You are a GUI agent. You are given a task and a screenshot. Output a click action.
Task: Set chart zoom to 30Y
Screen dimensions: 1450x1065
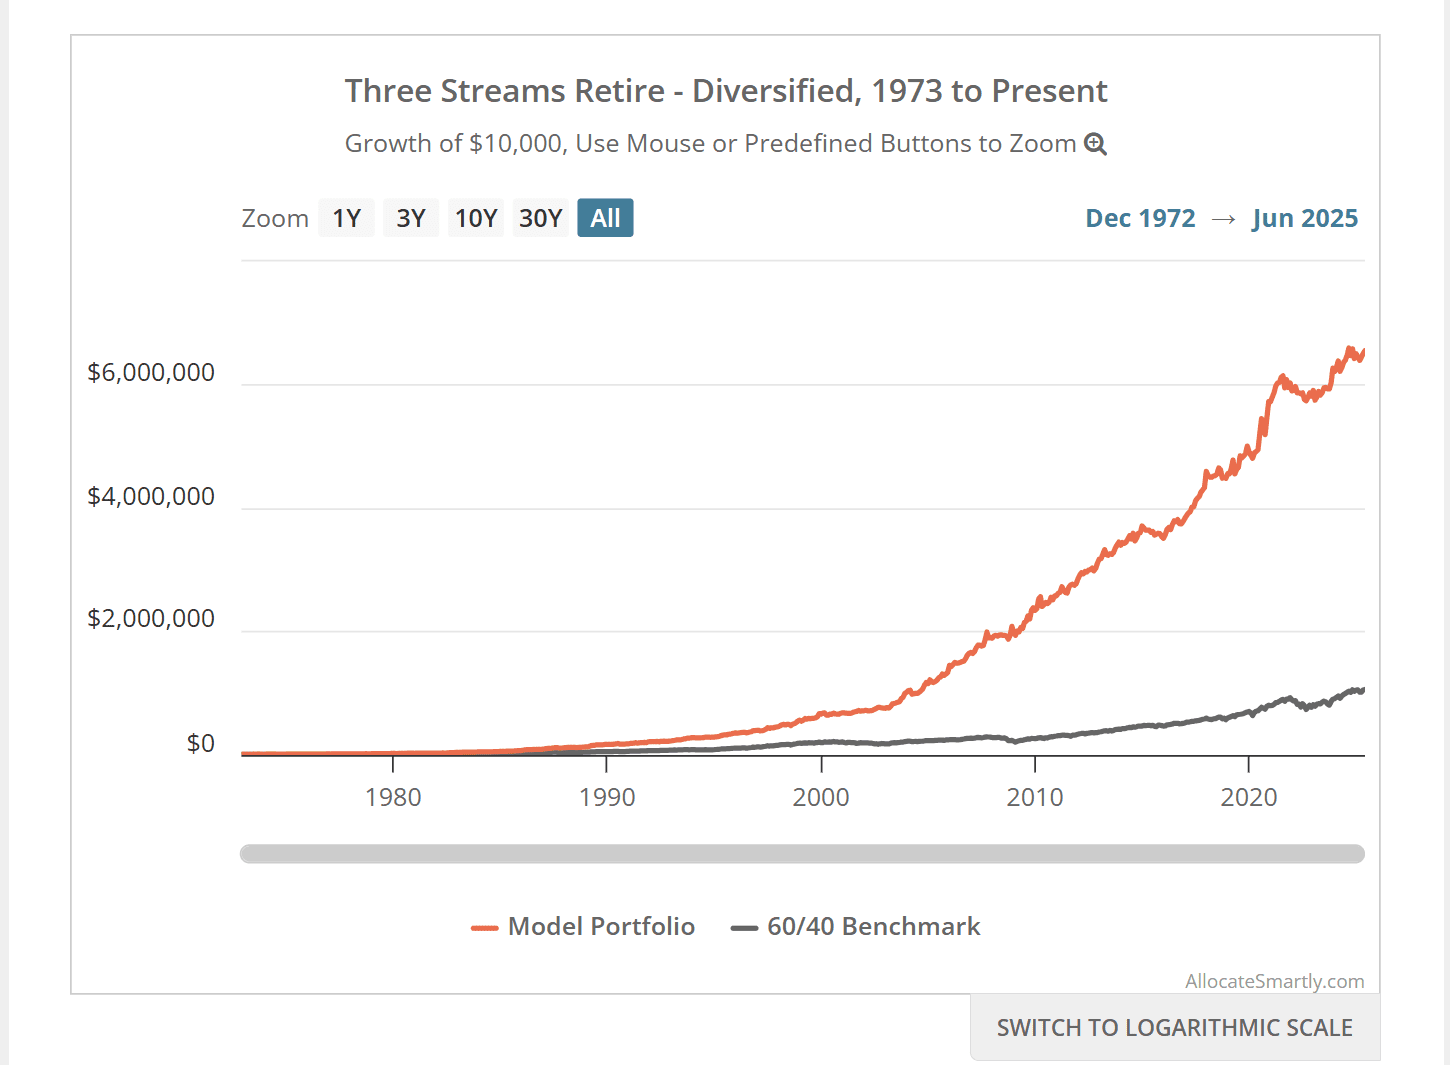[x=541, y=218]
